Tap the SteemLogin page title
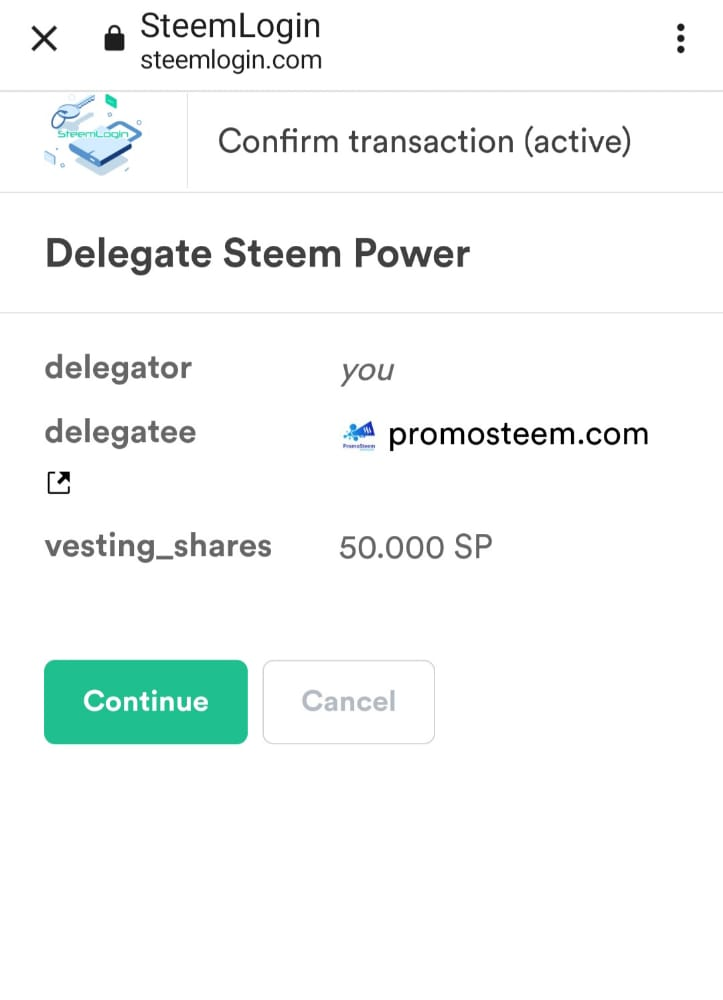723x1000 pixels. [x=231, y=24]
